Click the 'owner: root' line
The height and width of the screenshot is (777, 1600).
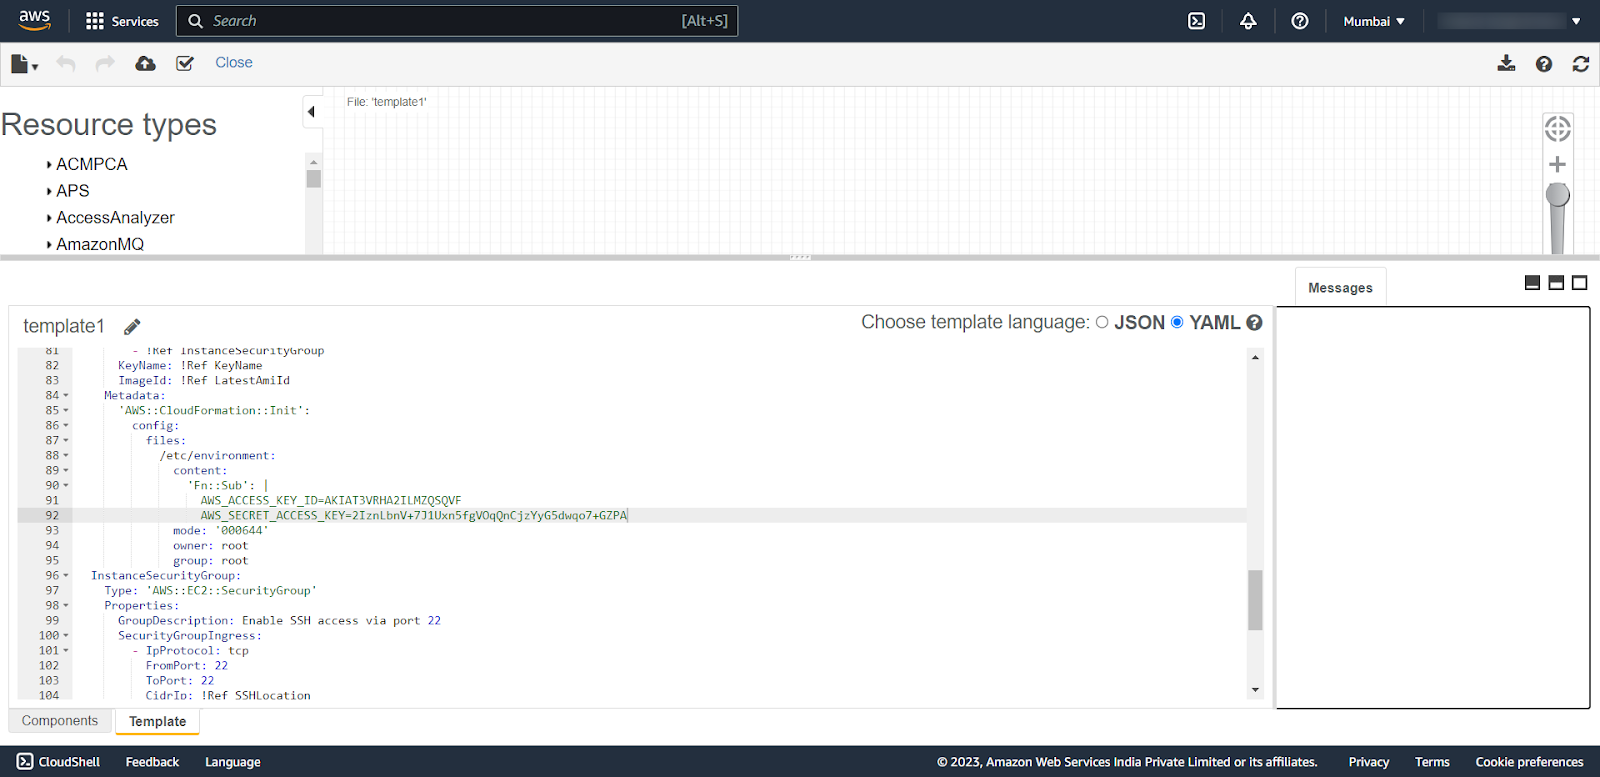click(210, 546)
